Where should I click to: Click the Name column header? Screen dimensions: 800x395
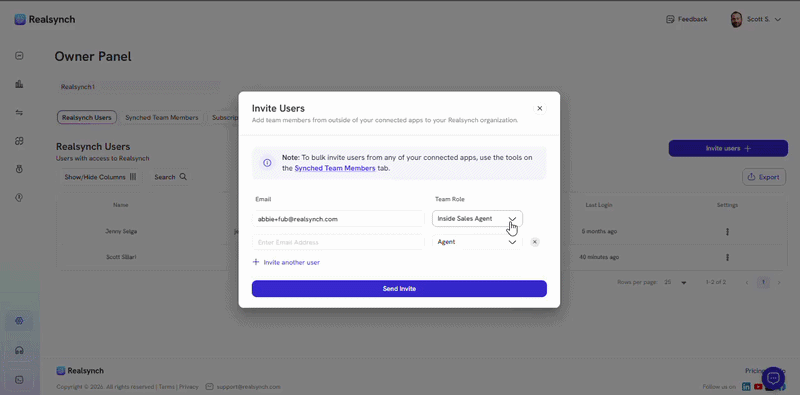[x=121, y=205]
